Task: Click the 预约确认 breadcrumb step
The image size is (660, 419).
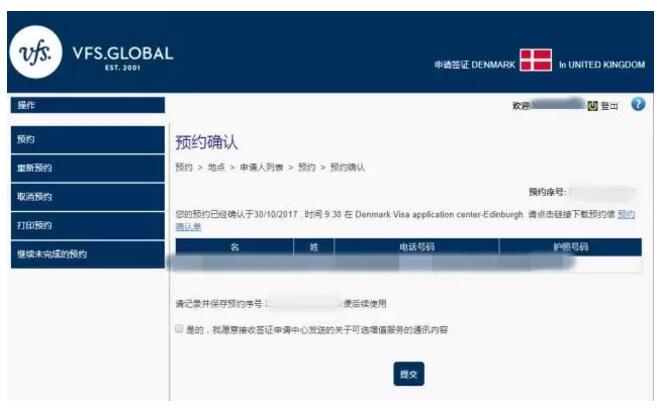Action: click(347, 167)
